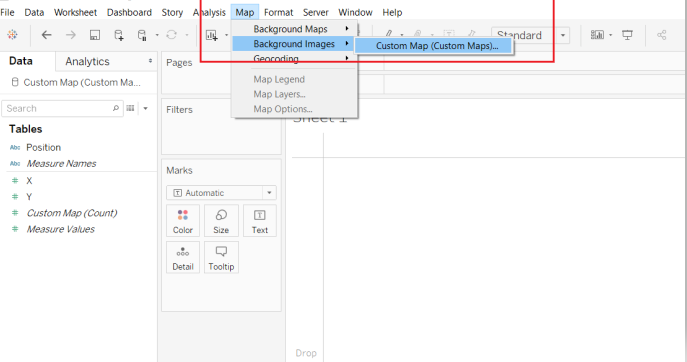687x362 pixels.
Task: Click the Tableau logo start page icon
Action: [12, 35]
